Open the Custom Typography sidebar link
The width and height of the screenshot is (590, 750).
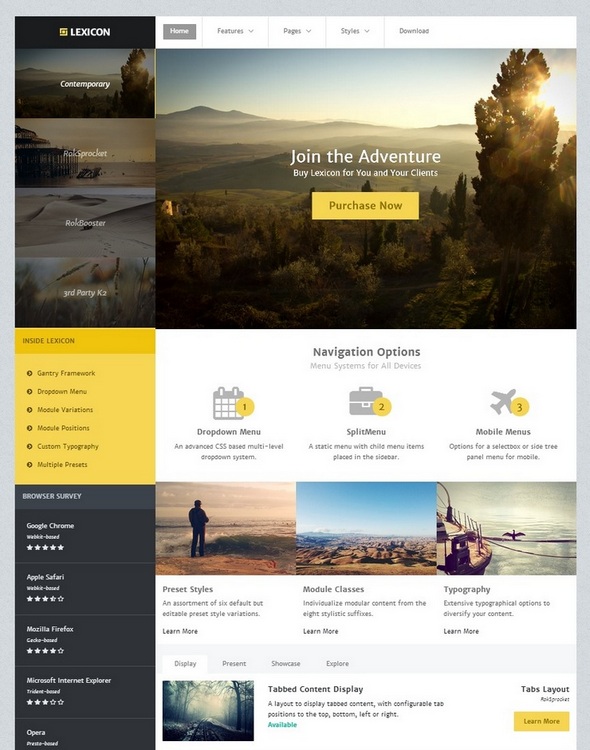pyautogui.click(x=68, y=446)
